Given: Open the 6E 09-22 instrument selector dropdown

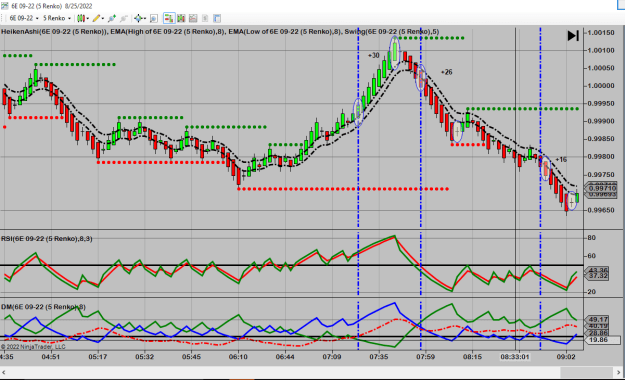Looking at the screenshot, I should pos(24,18).
